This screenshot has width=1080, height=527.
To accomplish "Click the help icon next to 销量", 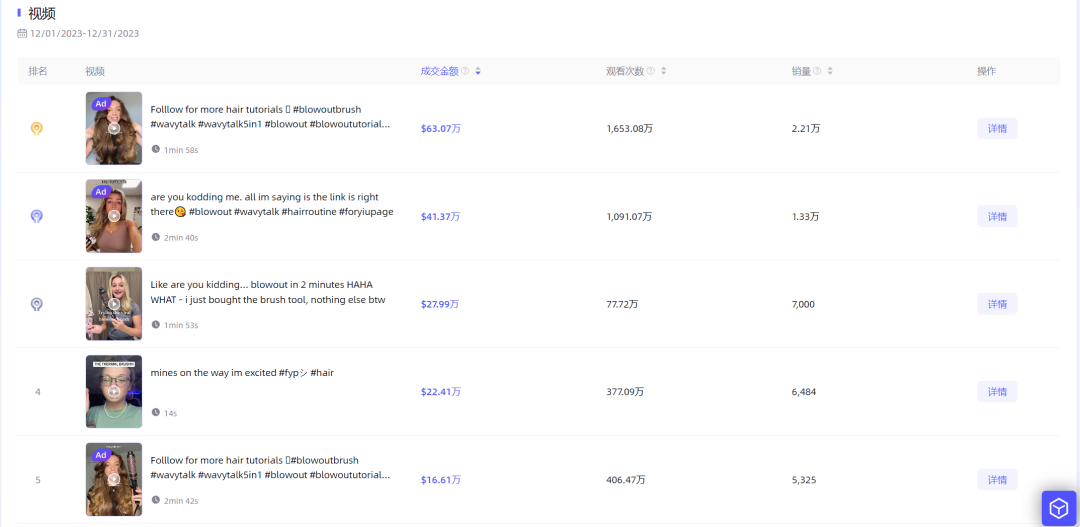I will [x=817, y=71].
